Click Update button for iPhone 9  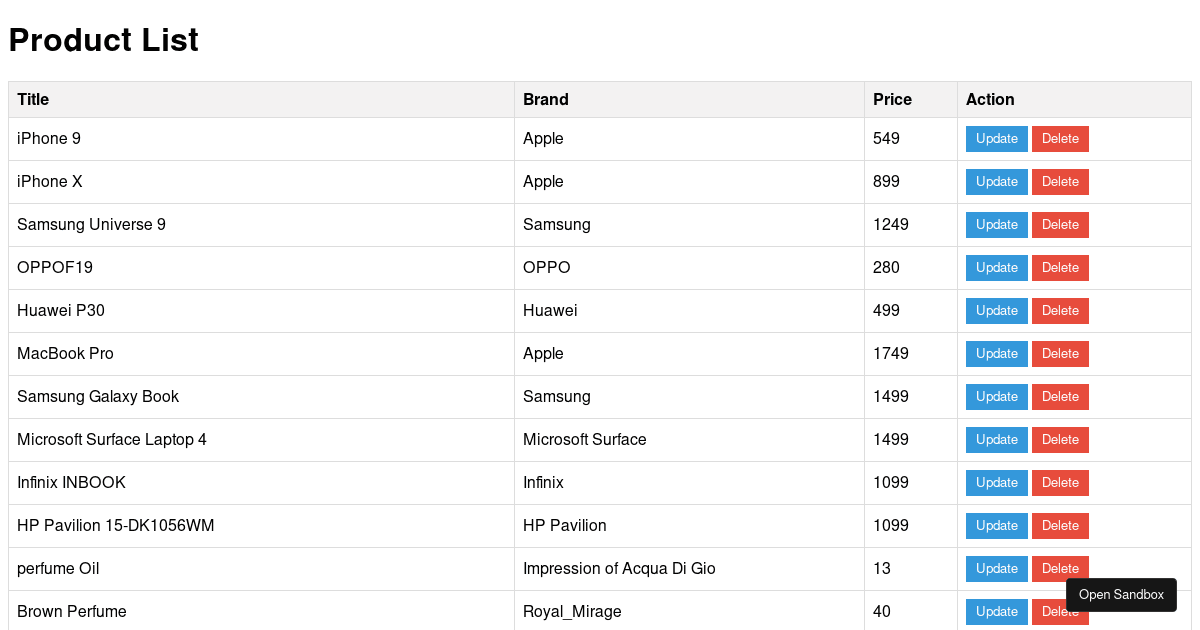tap(996, 139)
